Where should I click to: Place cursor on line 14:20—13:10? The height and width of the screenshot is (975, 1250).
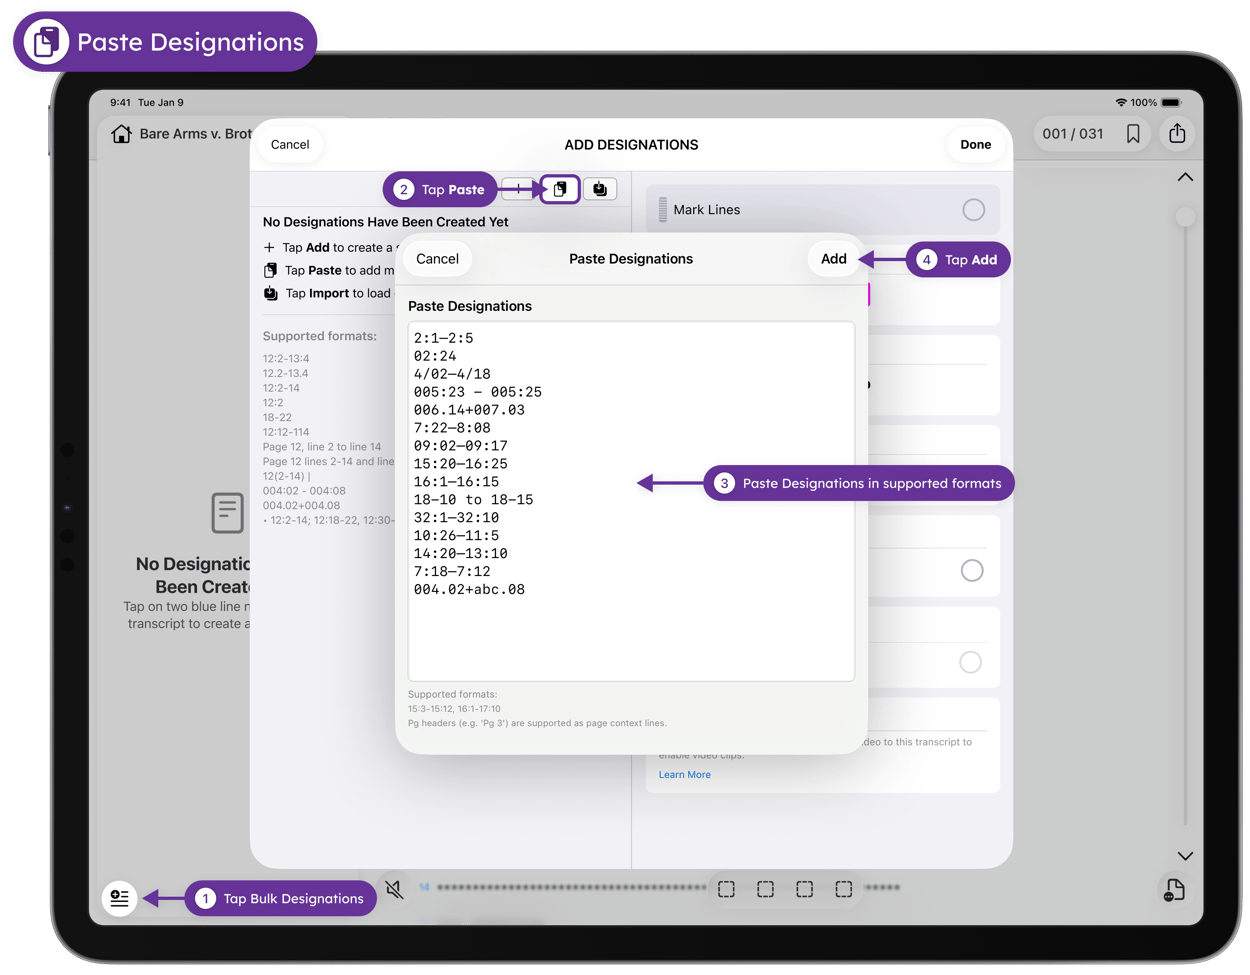pos(460,554)
